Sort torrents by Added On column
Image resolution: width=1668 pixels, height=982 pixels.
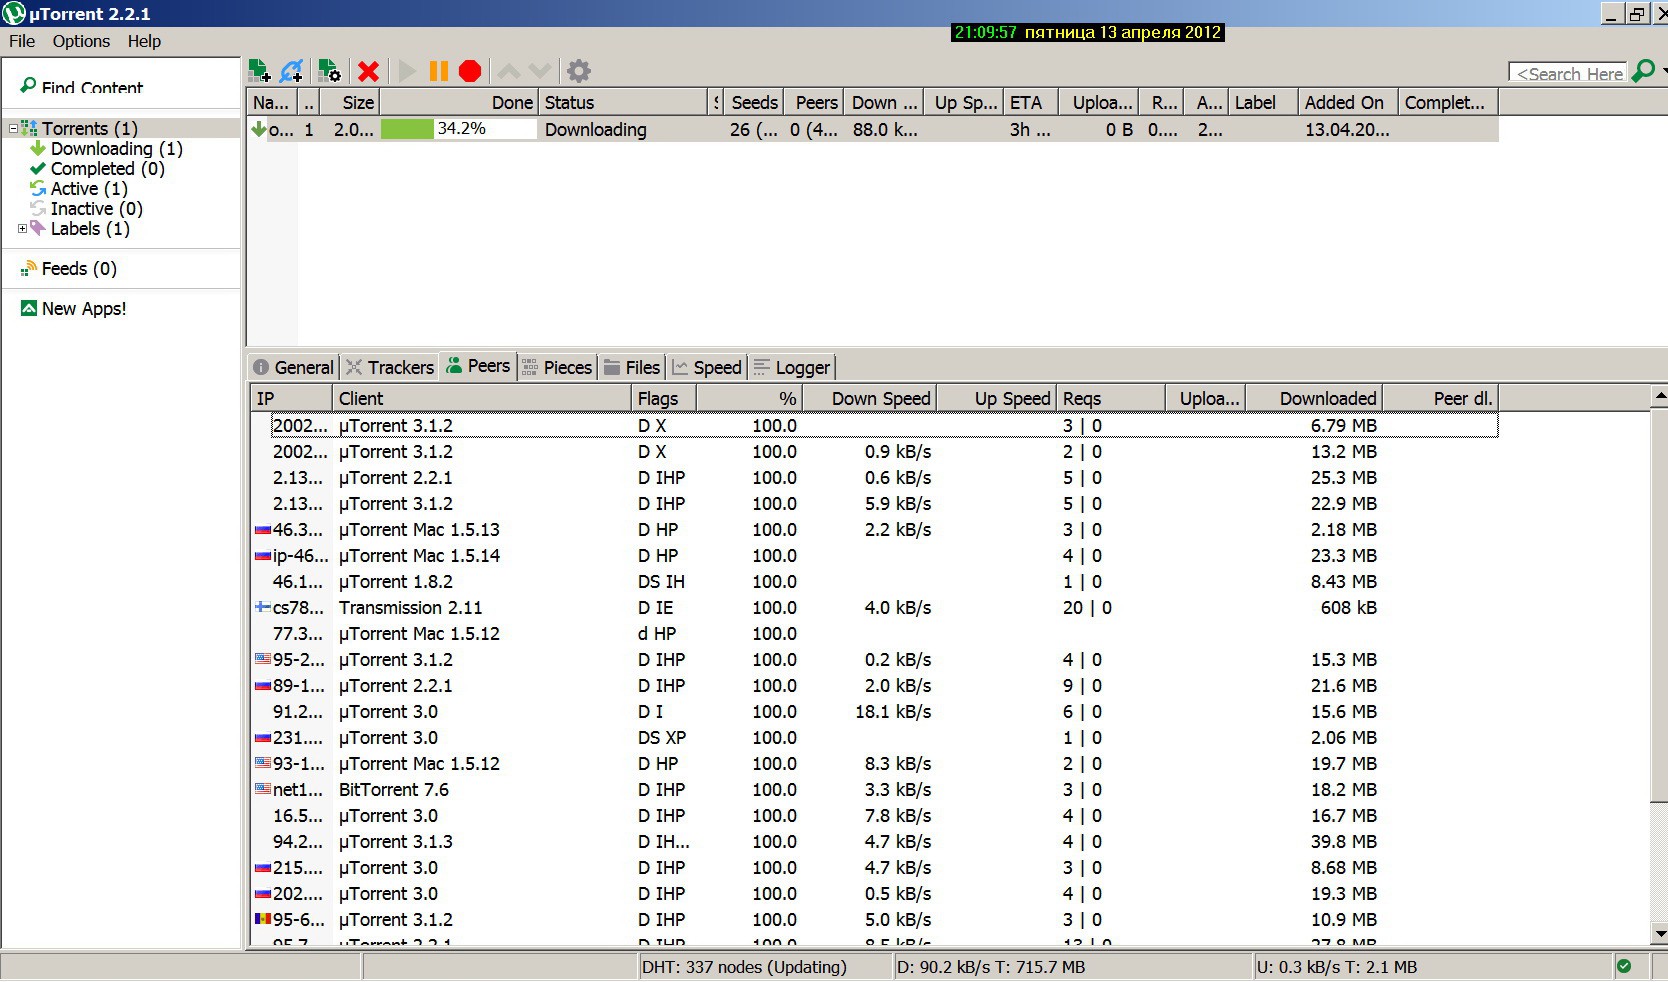point(1348,102)
